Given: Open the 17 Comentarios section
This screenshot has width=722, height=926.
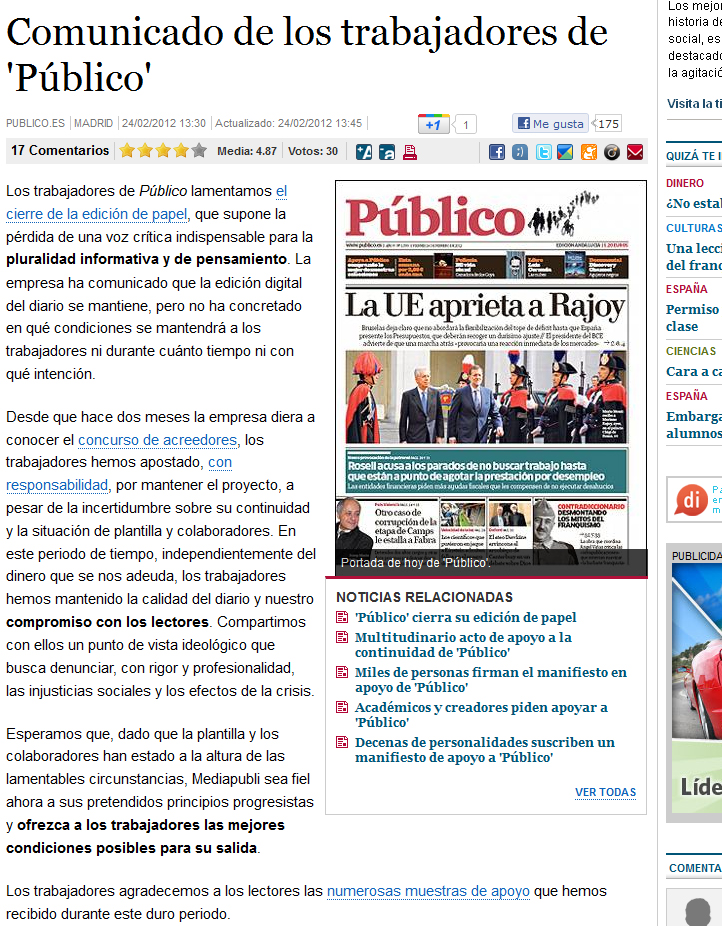Looking at the screenshot, I should 60,151.
